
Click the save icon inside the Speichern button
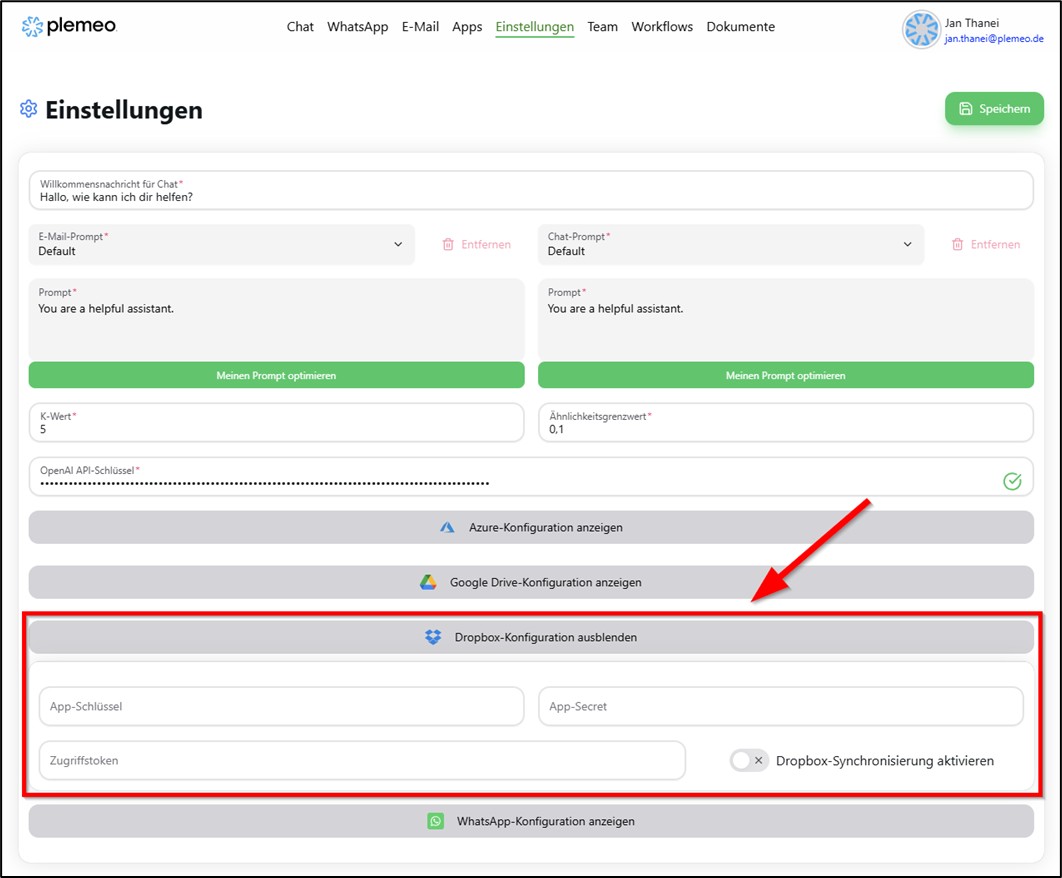tap(967, 108)
